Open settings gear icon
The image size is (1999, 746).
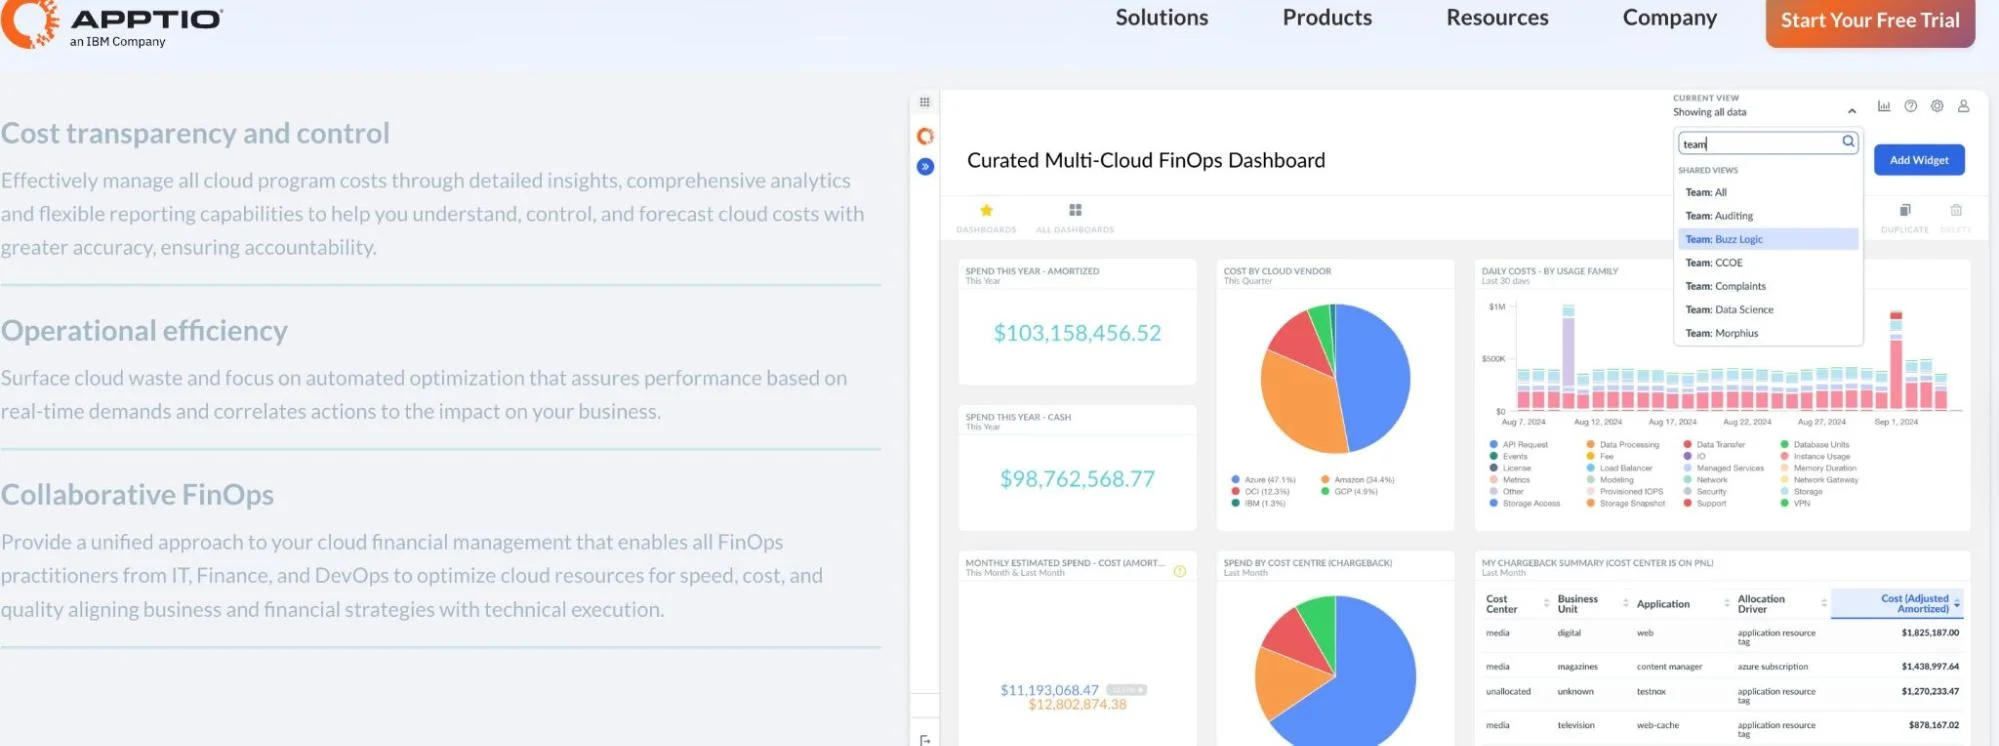[1937, 106]
